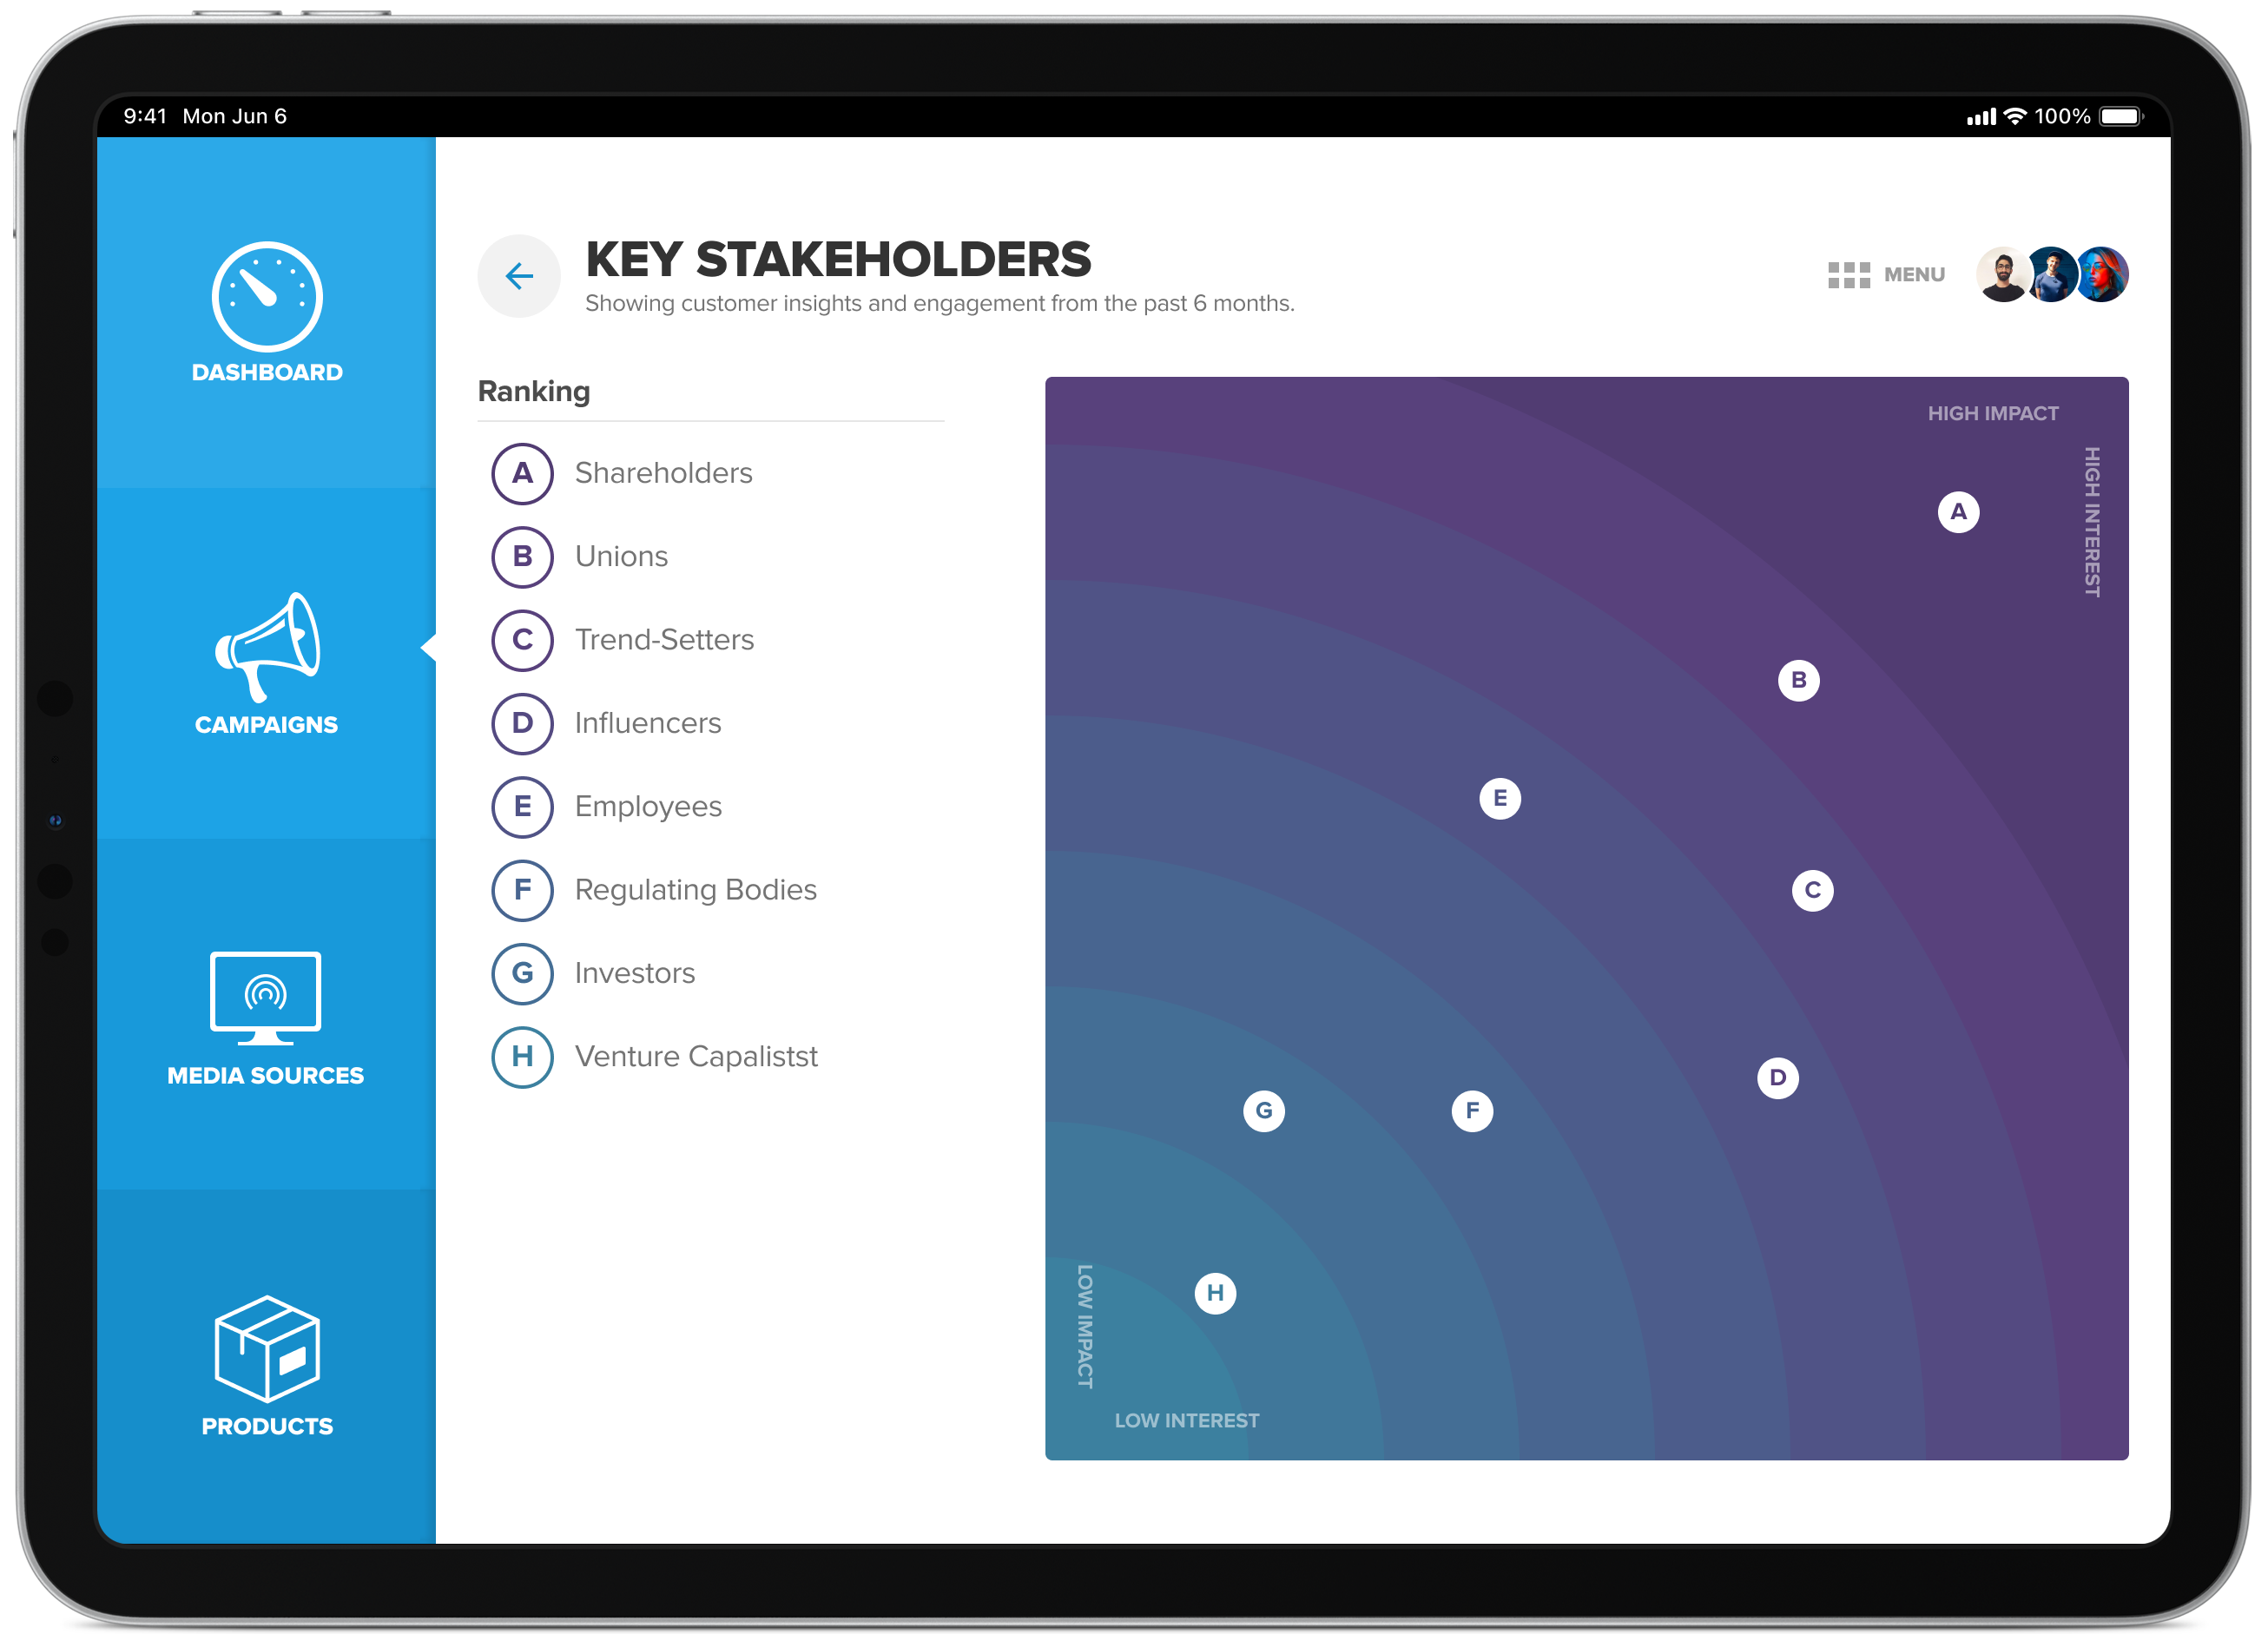This screenshot has height=1641, width=2268.
Task: Click the Products box icon
Action: (x=267, y=1355)
